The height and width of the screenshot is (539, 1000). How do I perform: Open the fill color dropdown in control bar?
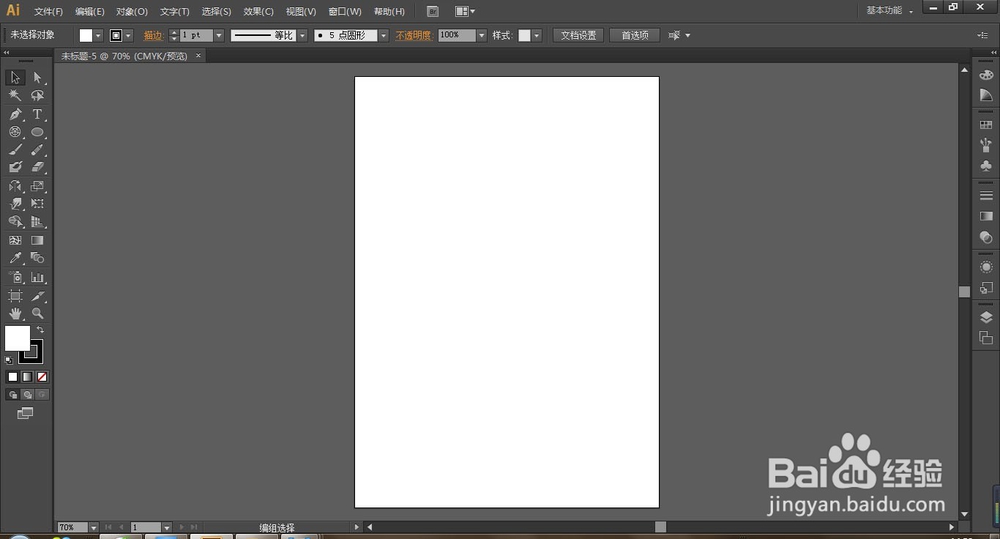(98, 36)
